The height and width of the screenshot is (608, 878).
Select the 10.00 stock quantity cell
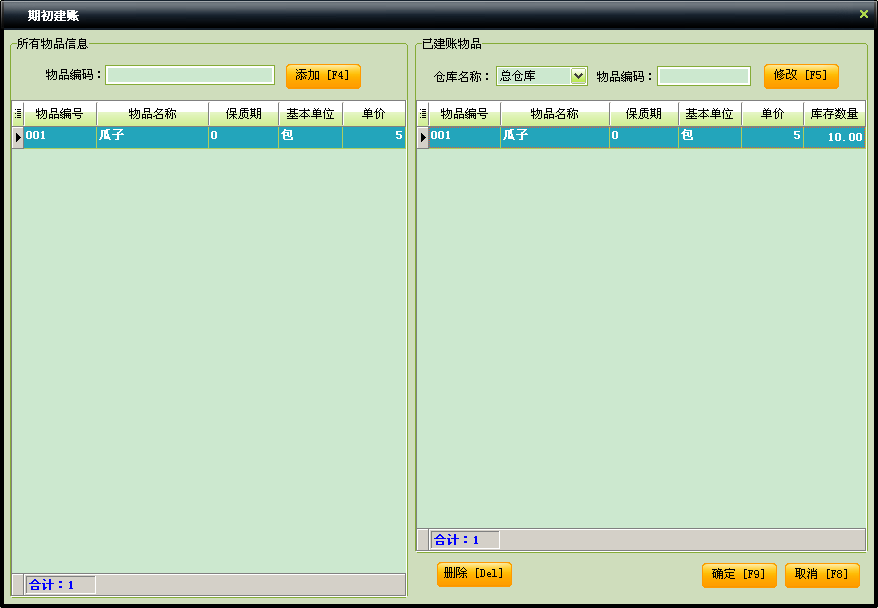pos(834,137)
